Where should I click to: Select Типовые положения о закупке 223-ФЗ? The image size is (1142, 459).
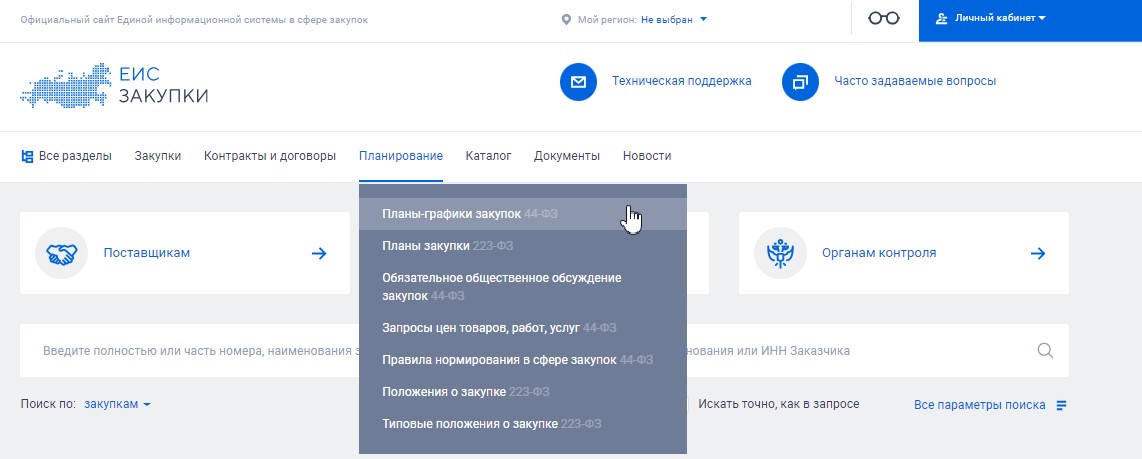pyautogui.click(x=523, y=424)
